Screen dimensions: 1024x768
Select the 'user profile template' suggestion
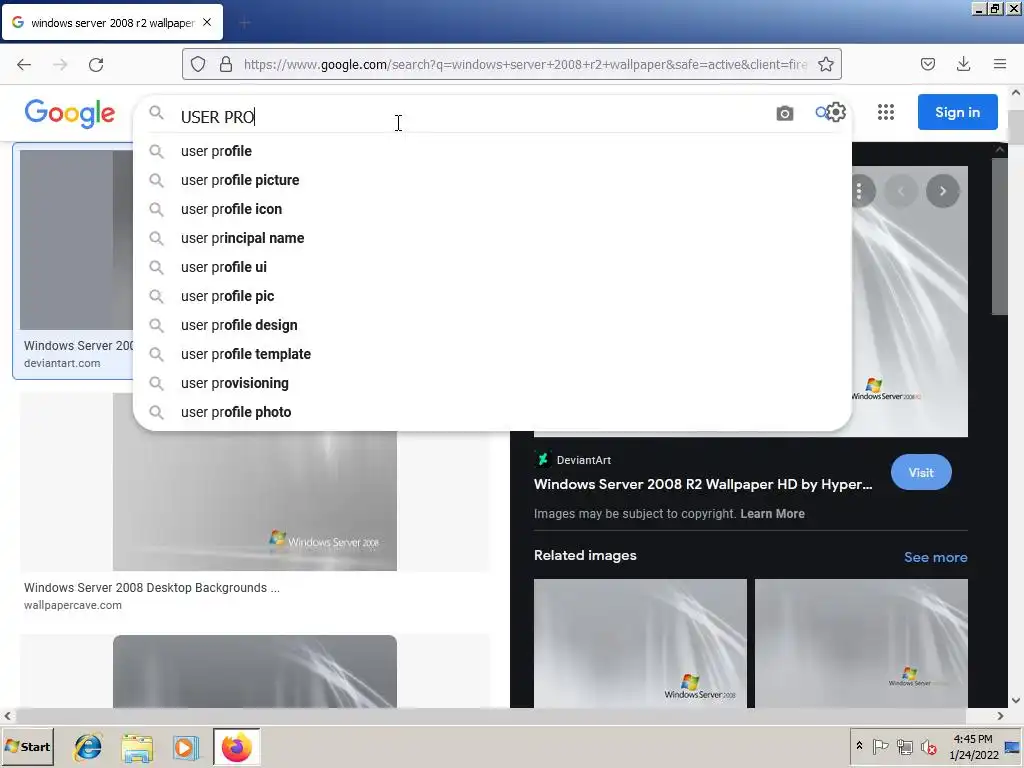(492, 354)
